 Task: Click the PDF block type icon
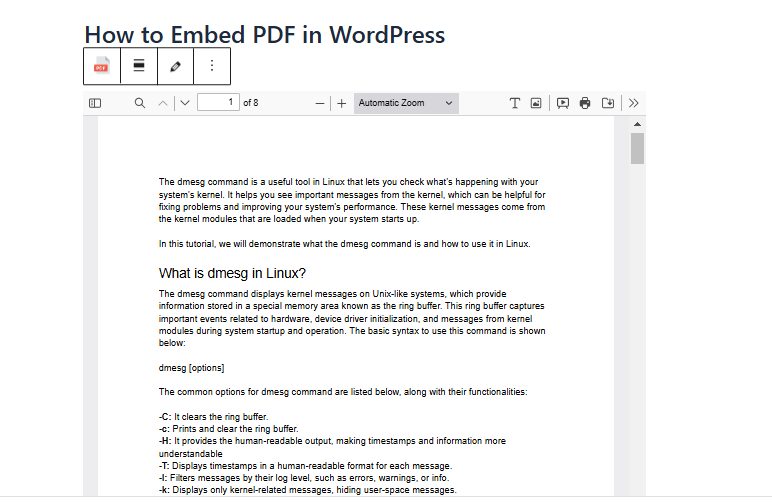102,66
